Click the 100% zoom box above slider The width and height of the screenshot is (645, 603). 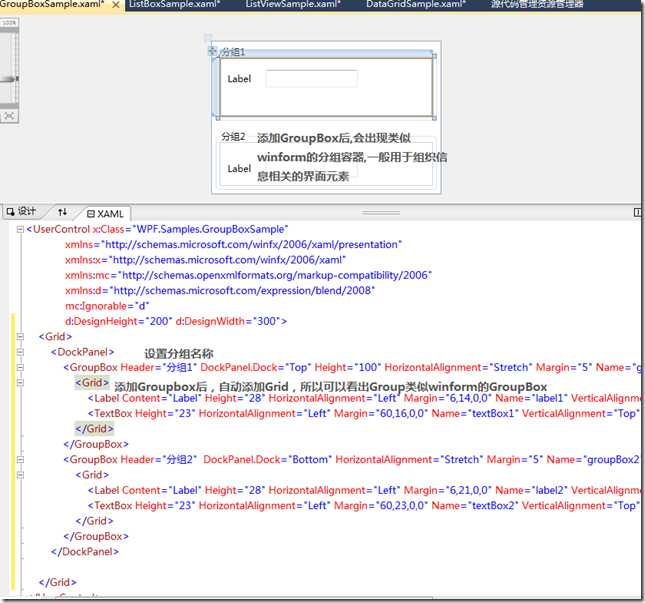pyautogui.click(x=9, y=23)
